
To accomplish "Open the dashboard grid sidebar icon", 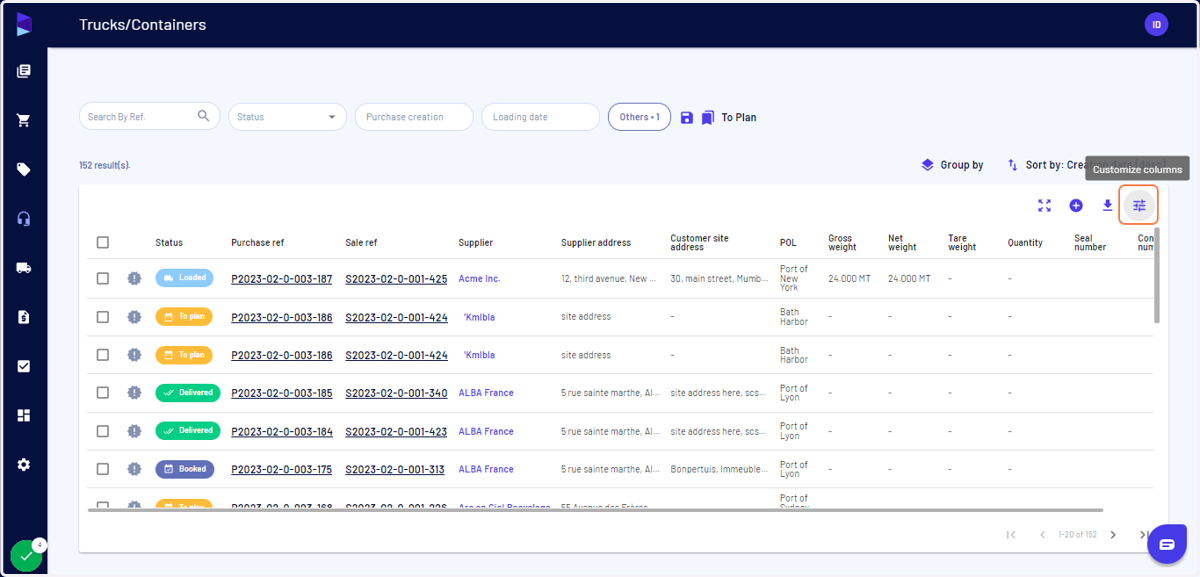I will [x=24, y=415].
